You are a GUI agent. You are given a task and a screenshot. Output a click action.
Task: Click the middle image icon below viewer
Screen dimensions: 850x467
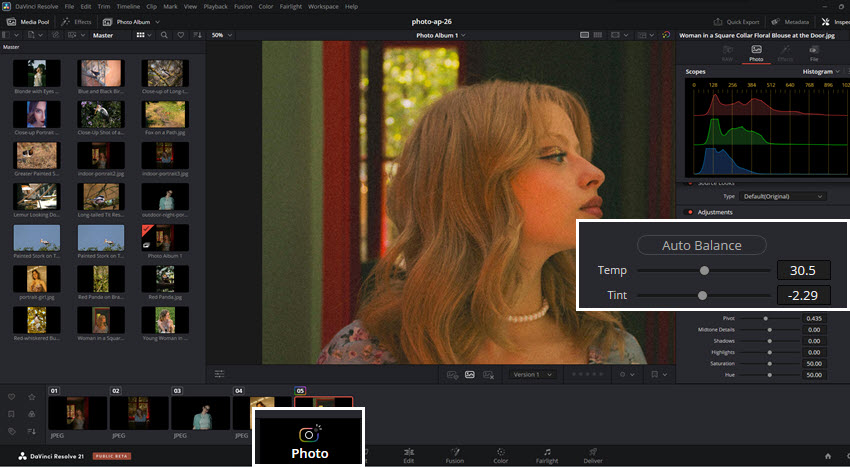click(470, 374)
